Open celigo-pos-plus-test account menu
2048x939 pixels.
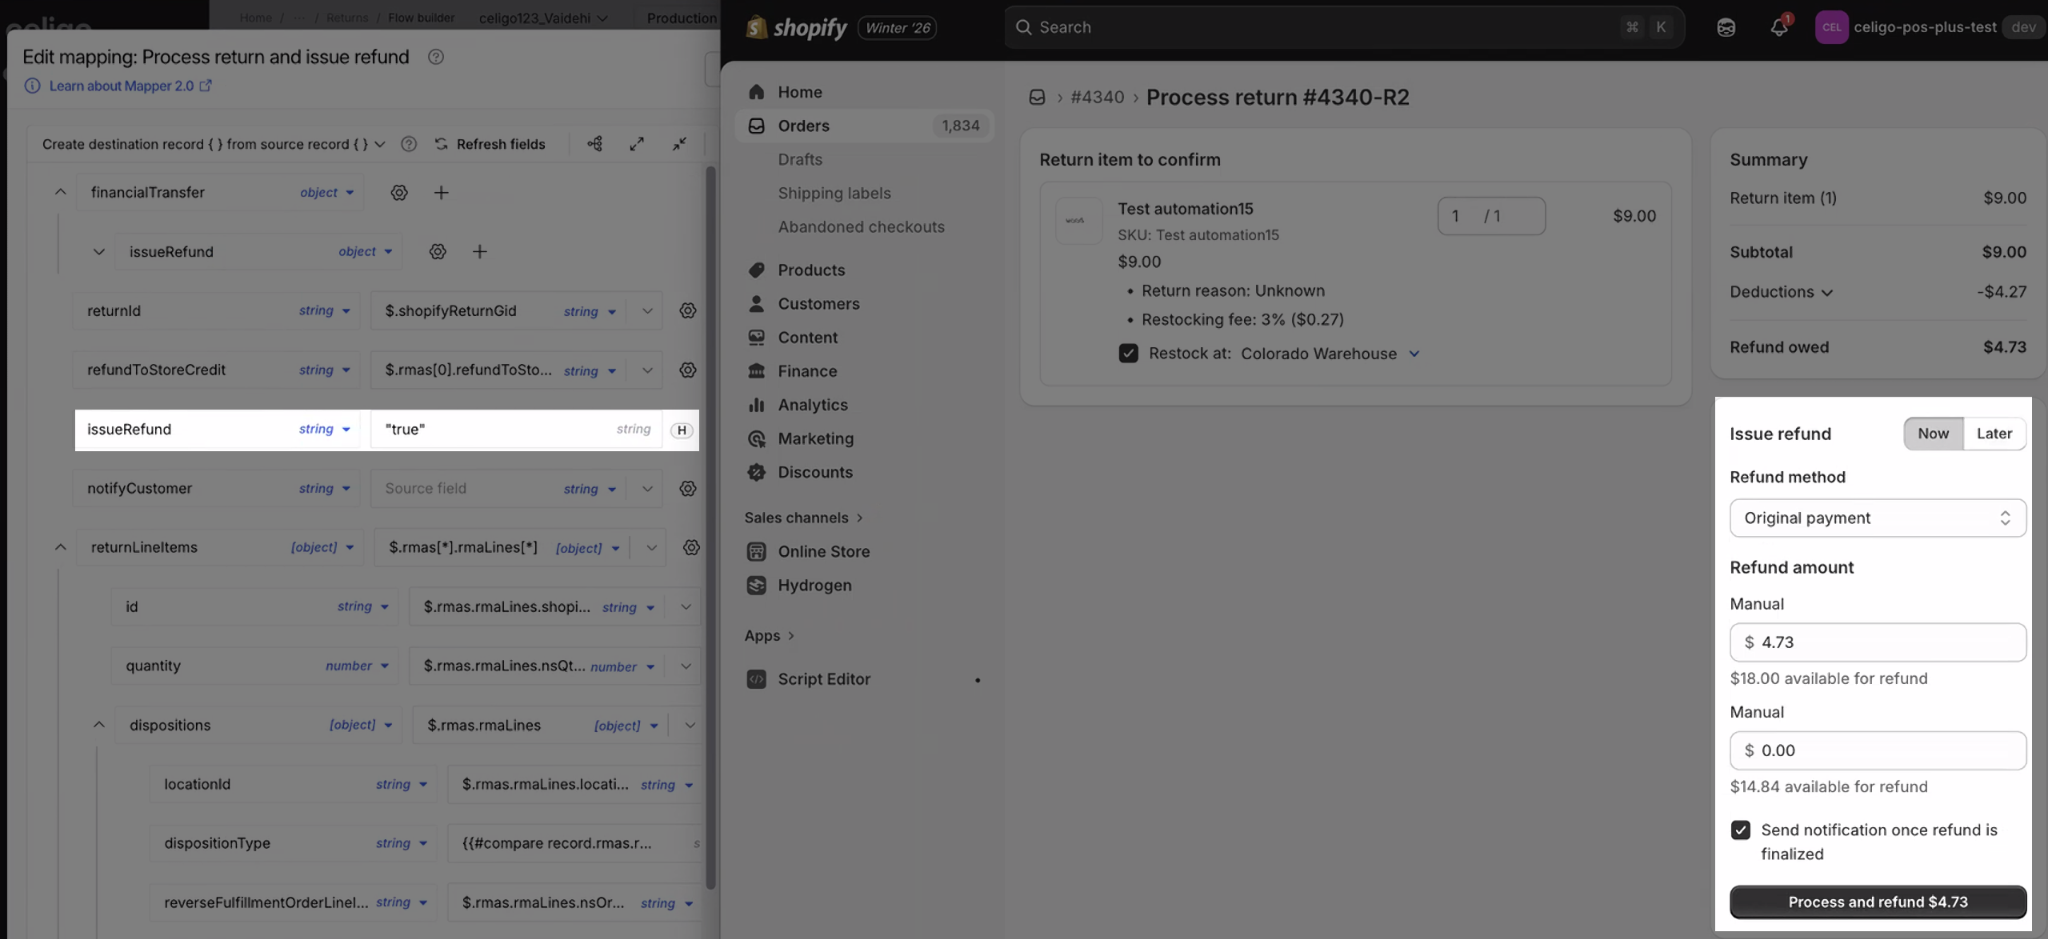pyautogui.click(x=1928, y=28)
